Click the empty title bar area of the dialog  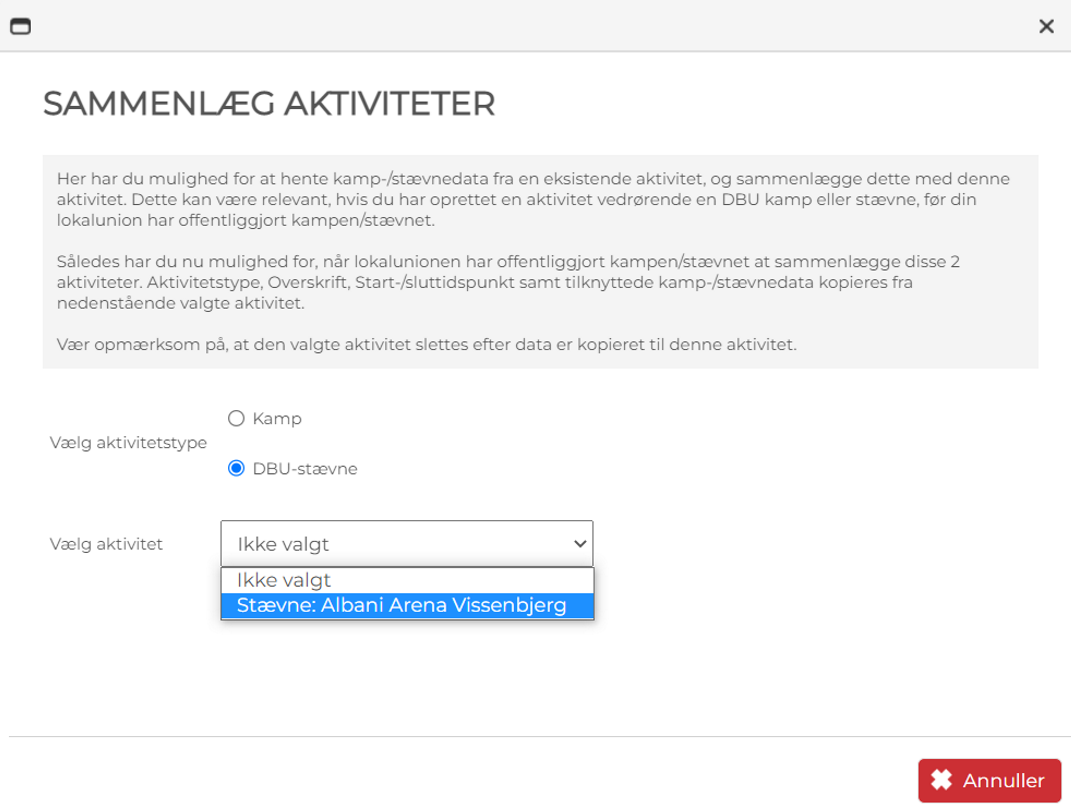(533, 26)
